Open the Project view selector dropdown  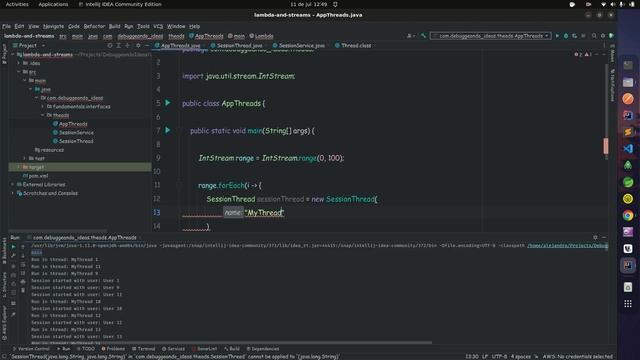(29, 45)
